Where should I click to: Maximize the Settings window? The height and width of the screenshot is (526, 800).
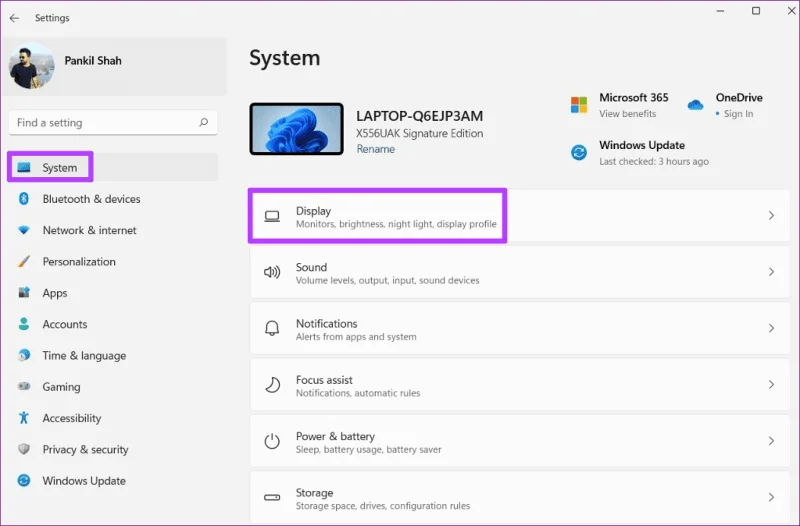coord(756,11)
